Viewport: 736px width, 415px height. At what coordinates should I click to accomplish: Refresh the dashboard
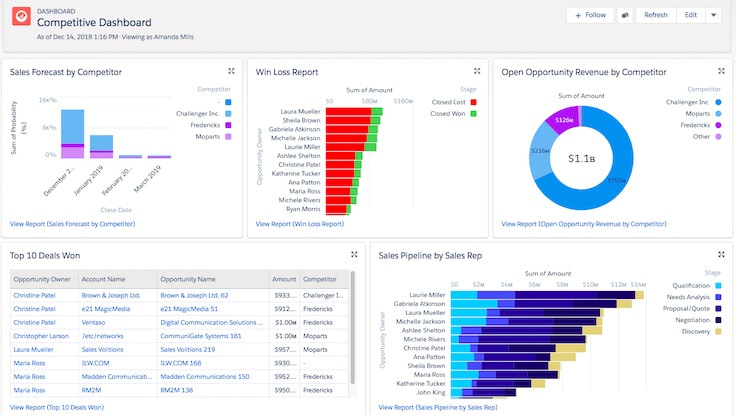point(655,15)
